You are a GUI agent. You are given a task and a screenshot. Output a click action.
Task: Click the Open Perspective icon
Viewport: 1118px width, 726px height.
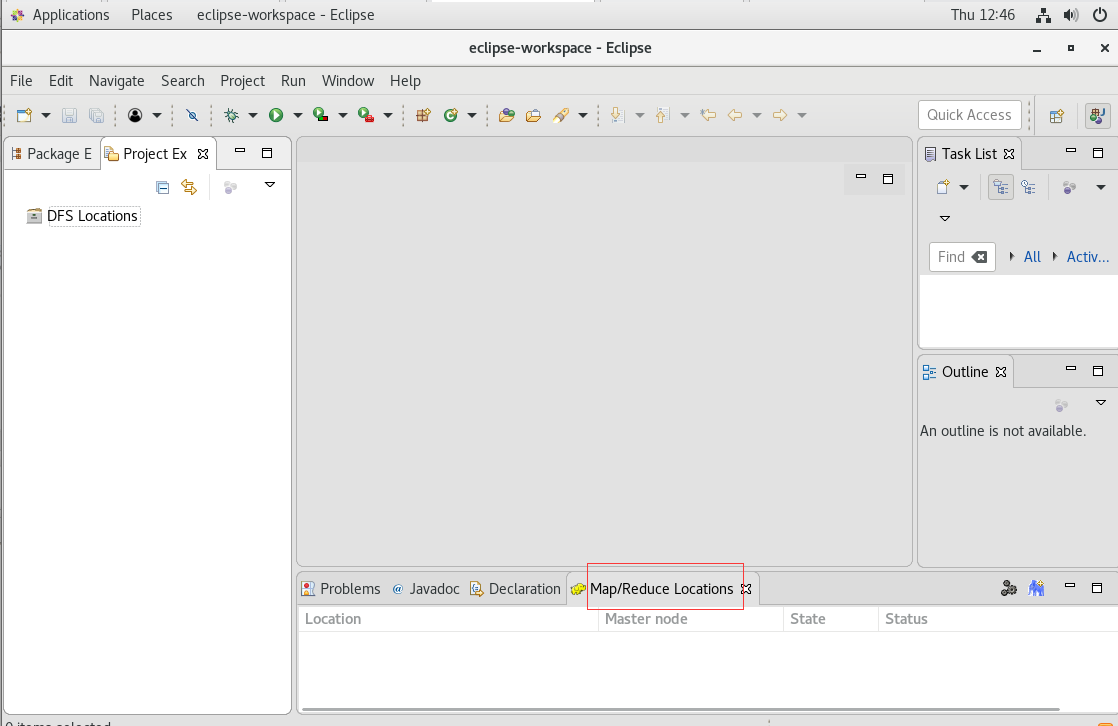(x=1057, y=116)
